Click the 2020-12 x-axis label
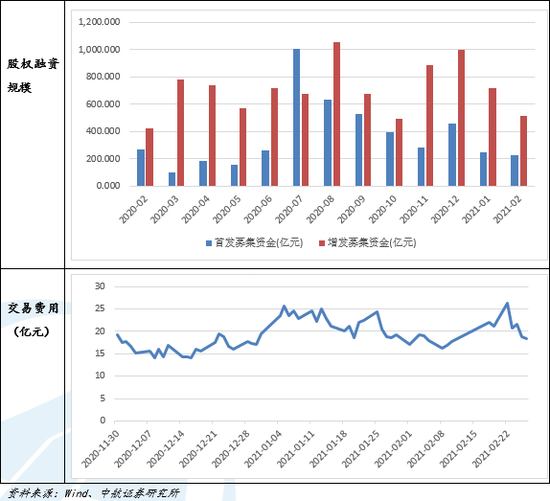Screen dimensions: 550x501 point(445,209)
